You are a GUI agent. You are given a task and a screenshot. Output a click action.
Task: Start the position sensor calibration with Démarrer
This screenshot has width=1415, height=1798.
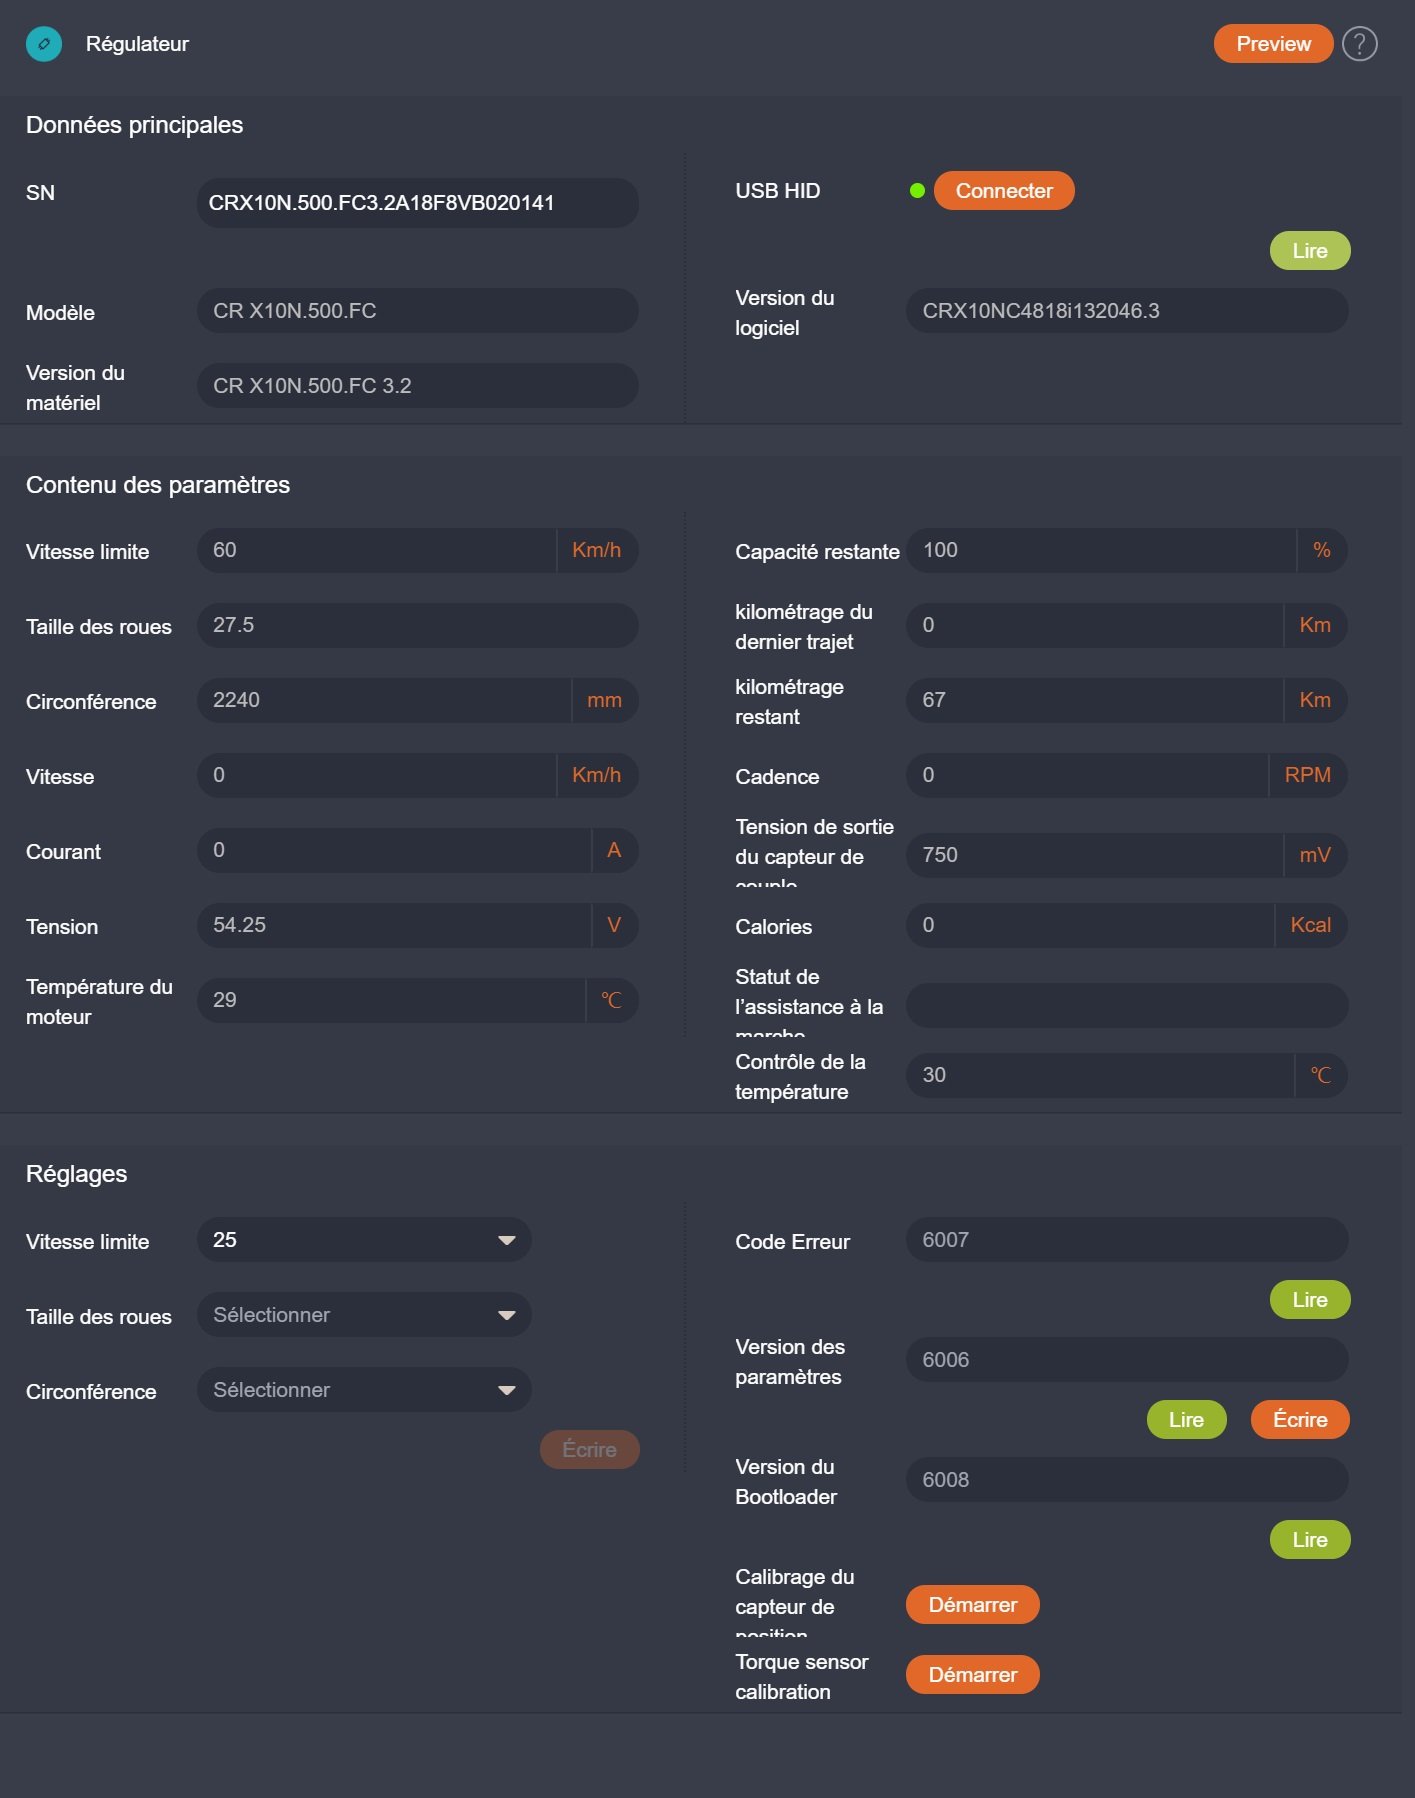point(973,1605)
